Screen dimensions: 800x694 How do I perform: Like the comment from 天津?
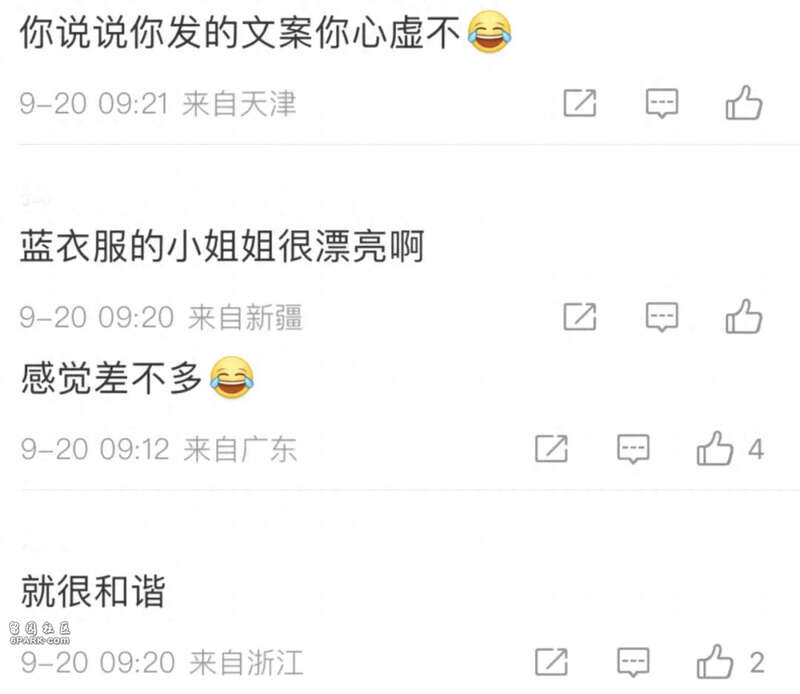[x=744, y=103]
